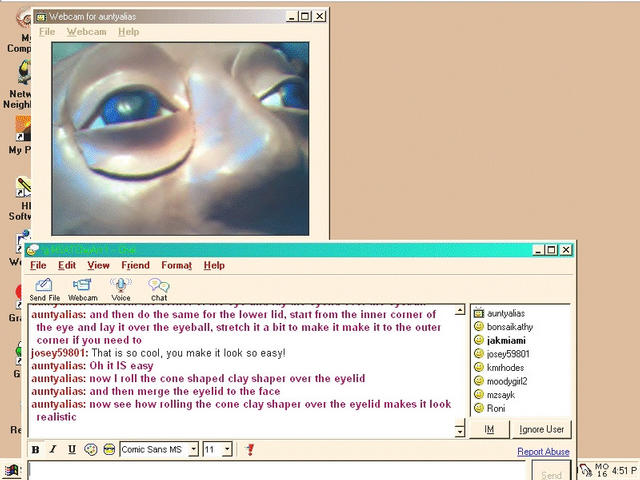Viewport: 640px width, 480px height.
Task: Toggle Underline text formatting
Action: point(72,449)
